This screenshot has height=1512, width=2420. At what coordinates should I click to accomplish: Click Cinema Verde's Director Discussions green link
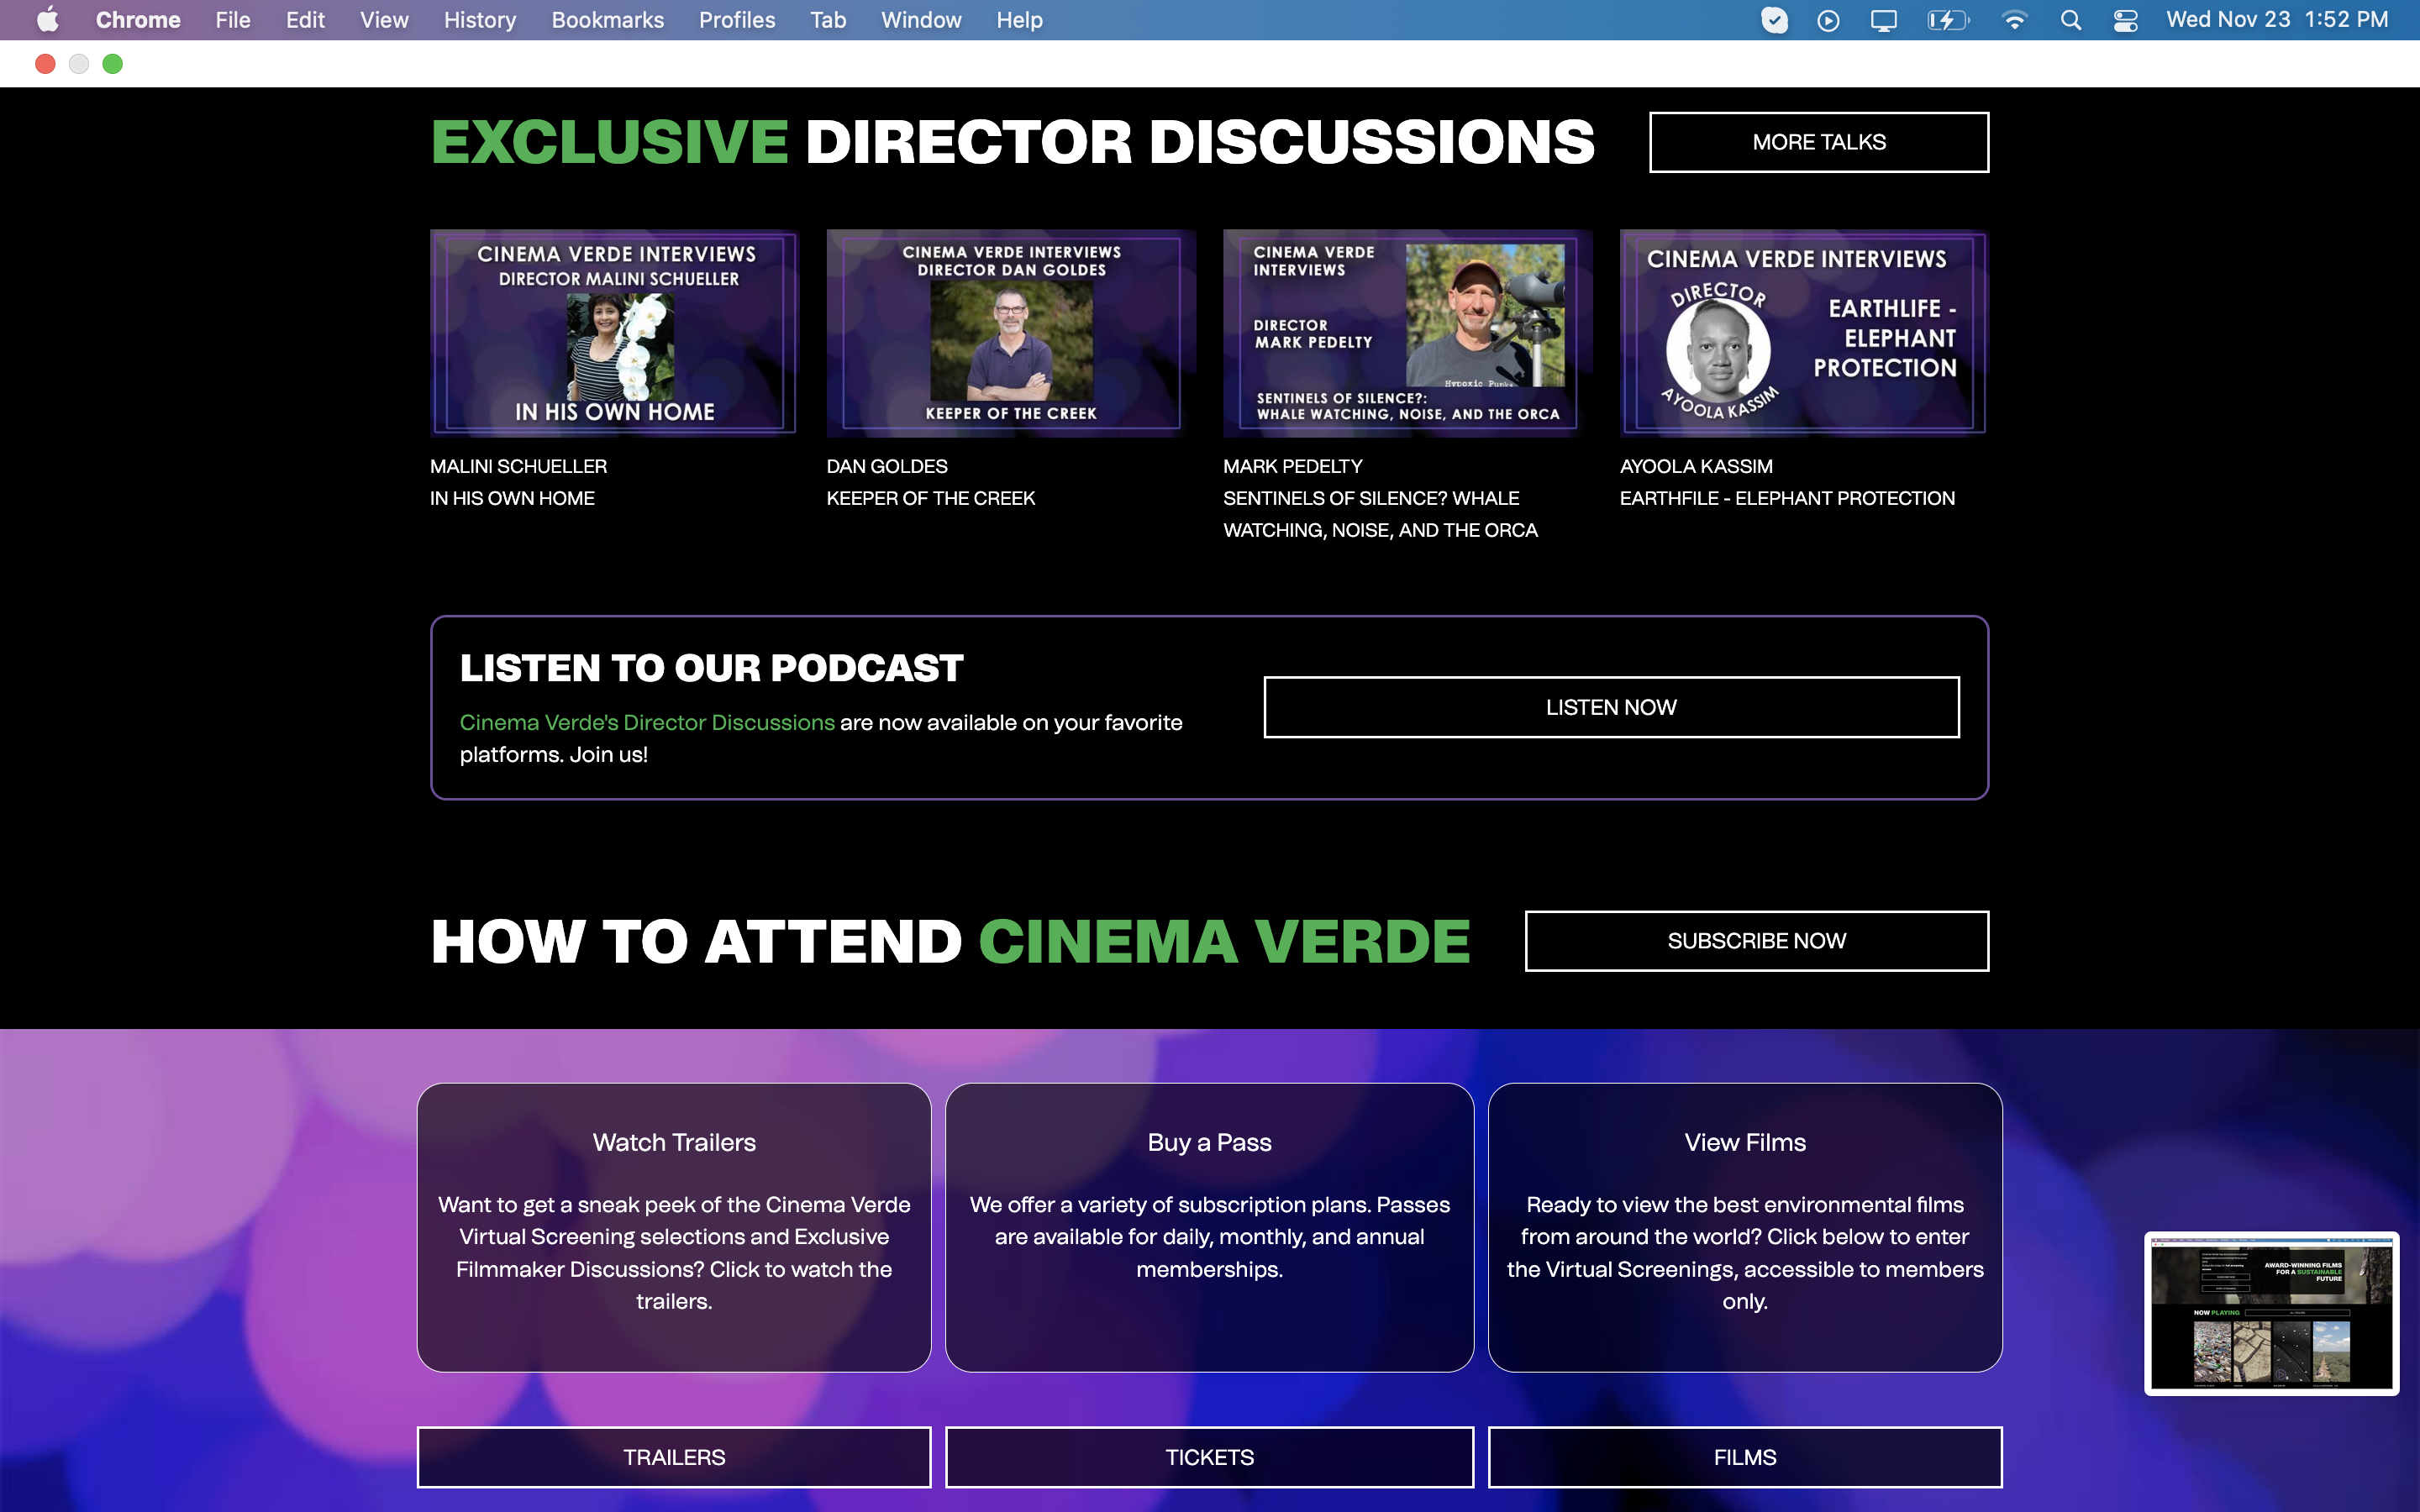[x=647, y=722]
